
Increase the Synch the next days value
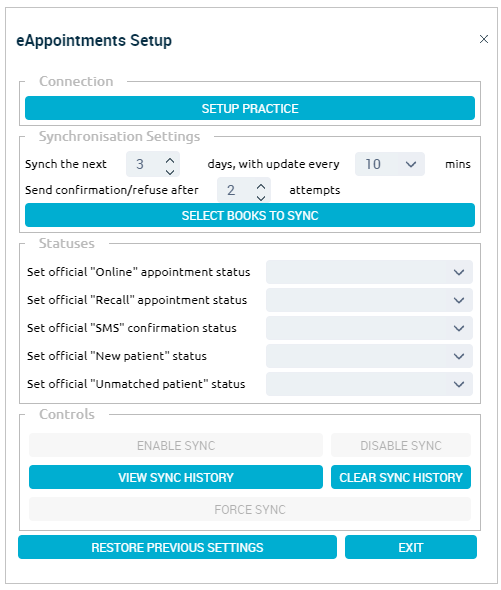tap(170, 160)
